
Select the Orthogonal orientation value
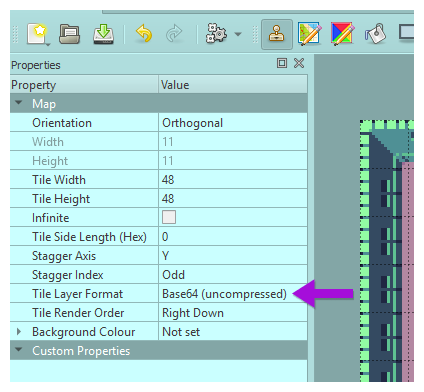pyautogui.click(x=233, y=123)
